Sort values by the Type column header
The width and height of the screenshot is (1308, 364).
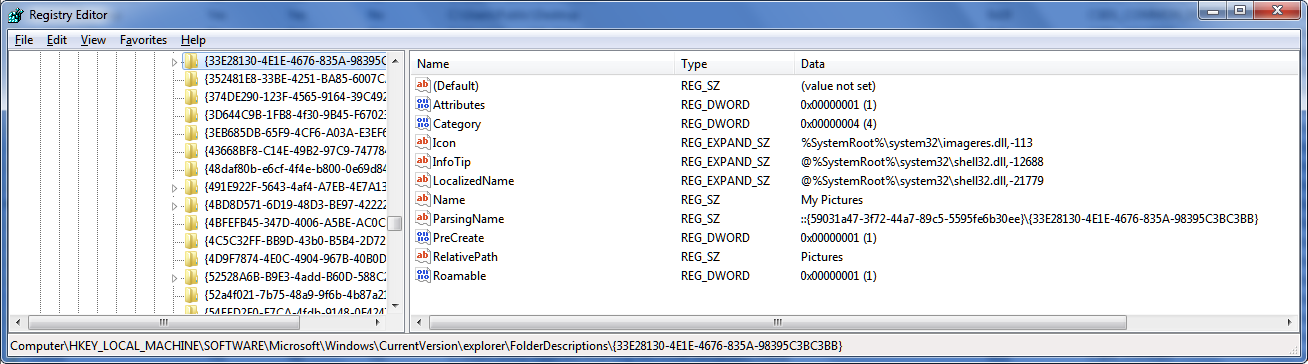point(734,63)
